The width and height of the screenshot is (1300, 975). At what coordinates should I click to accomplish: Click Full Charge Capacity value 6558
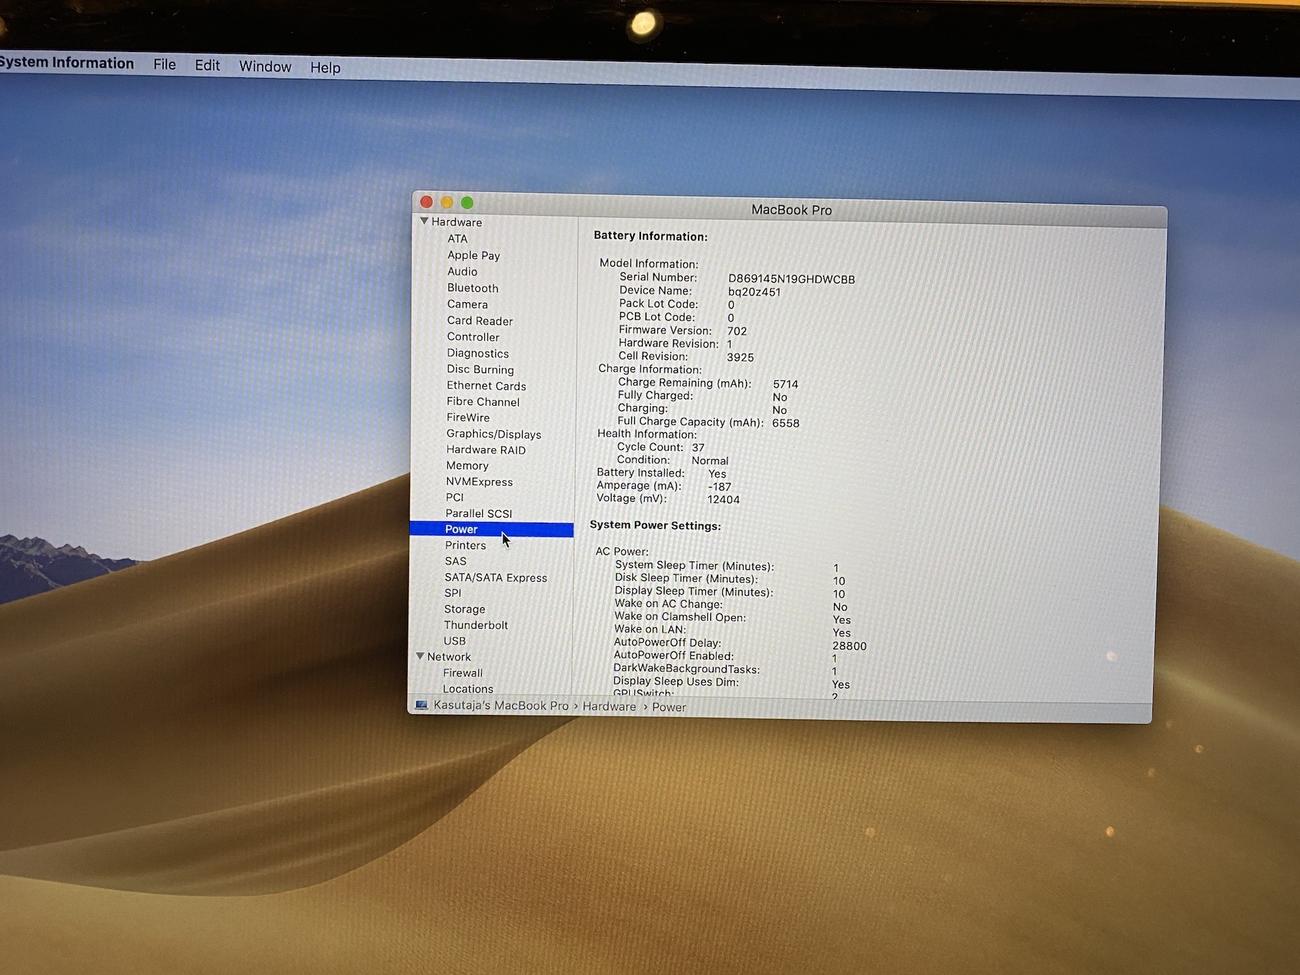coord(785,423)
